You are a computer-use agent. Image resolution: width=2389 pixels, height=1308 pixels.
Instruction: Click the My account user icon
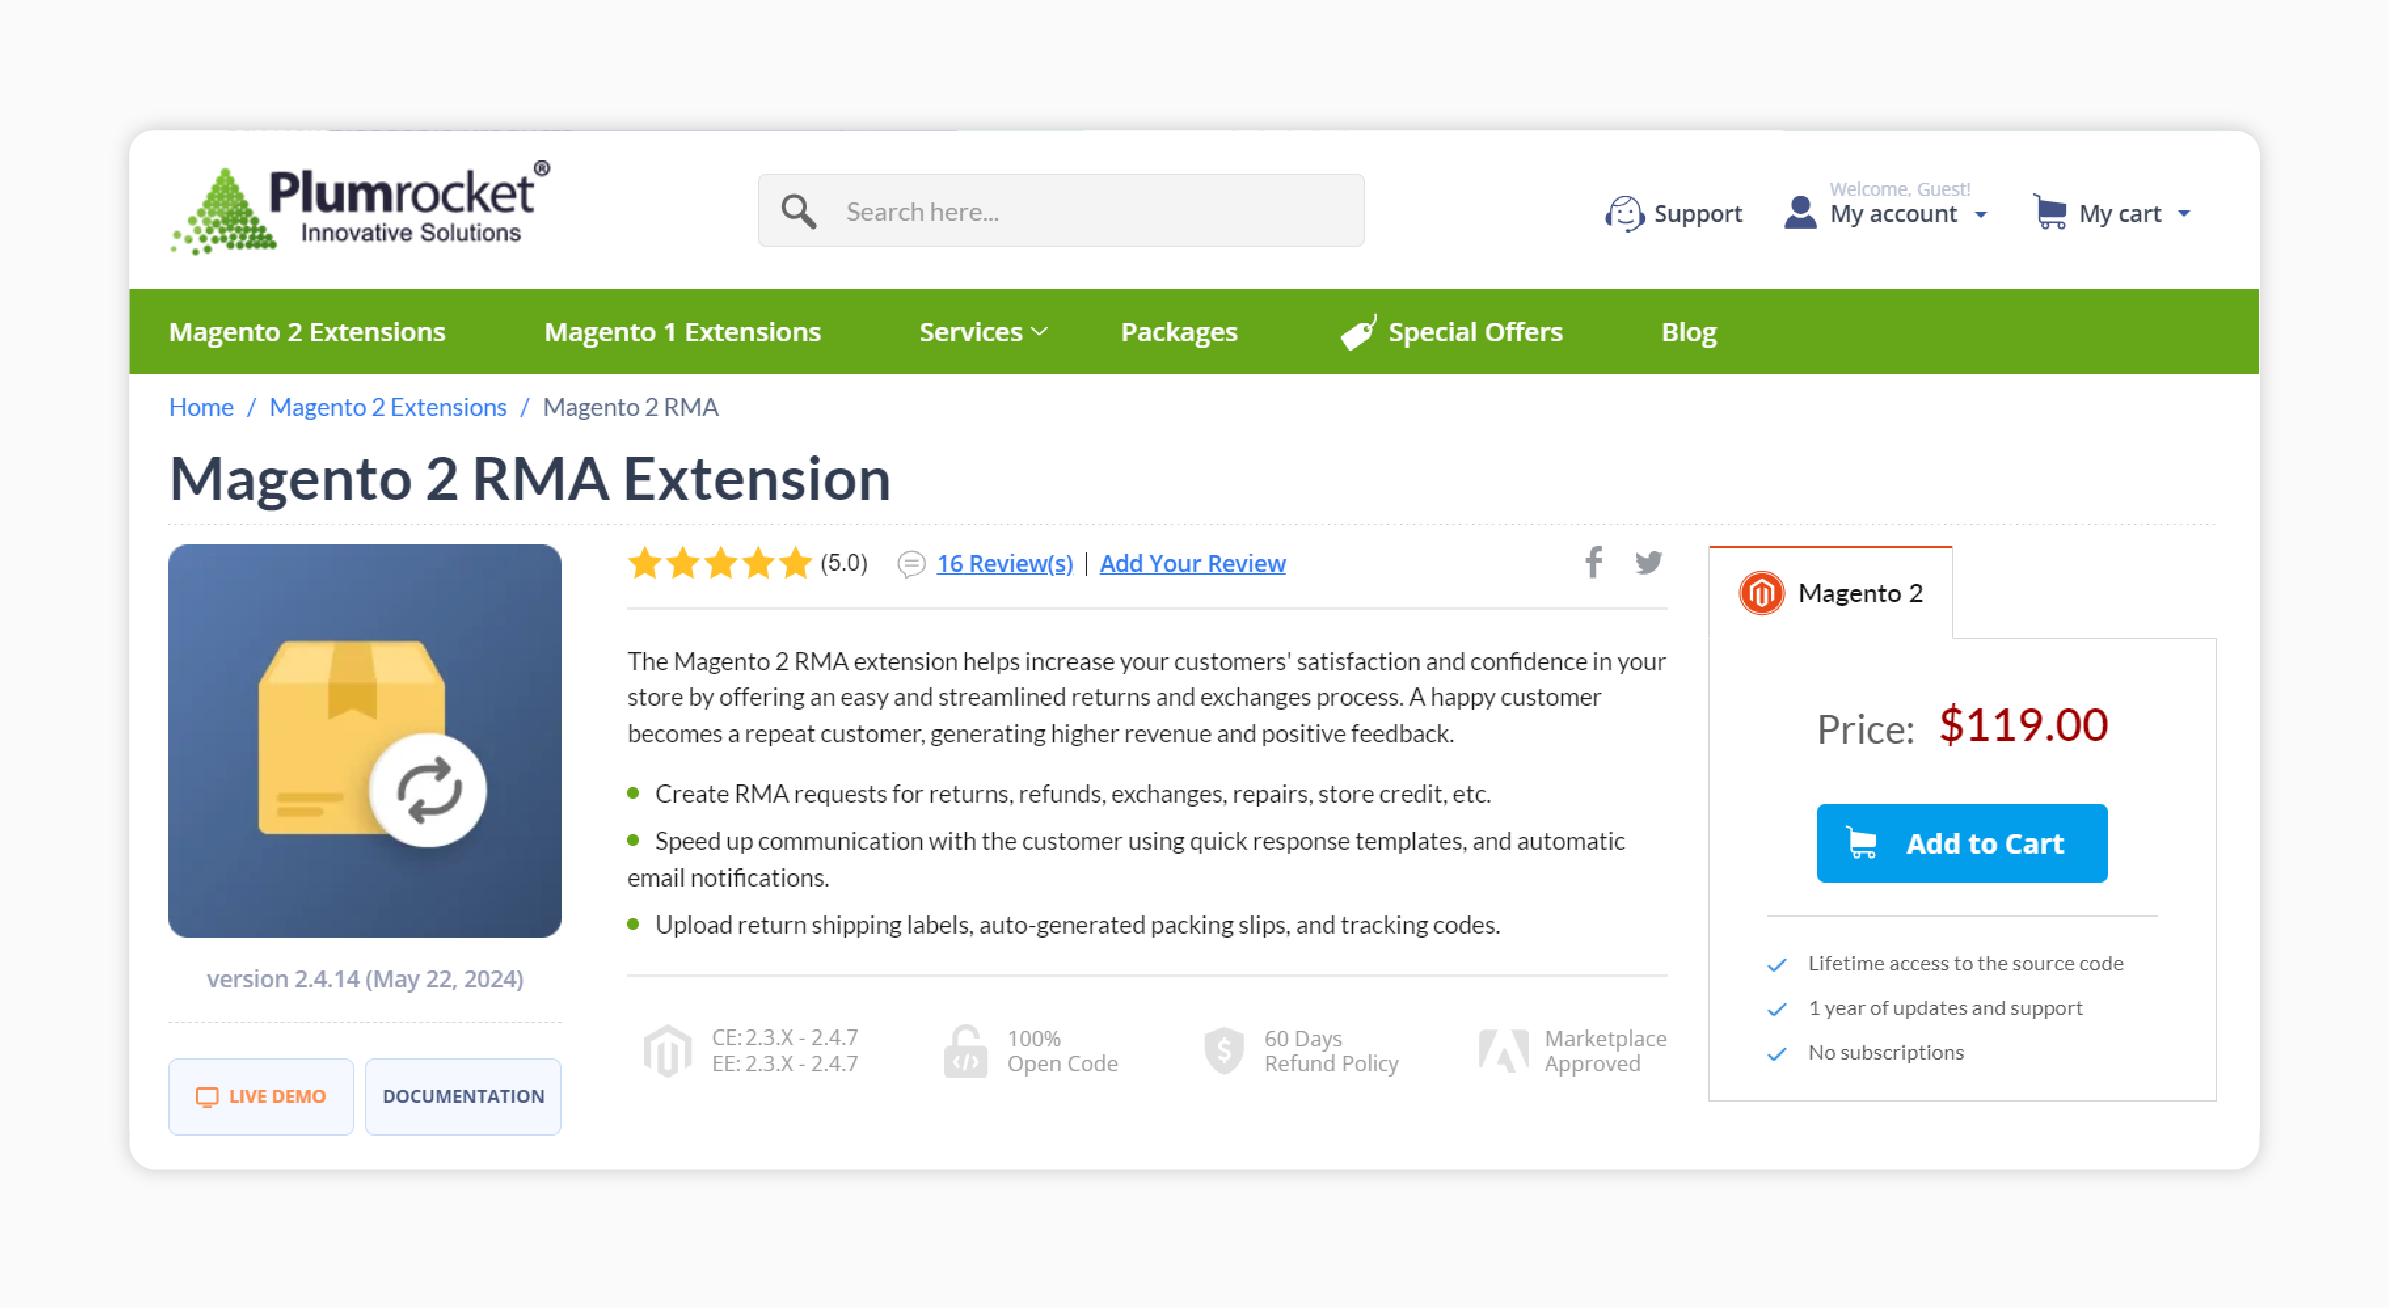[x=1800, y=213]
